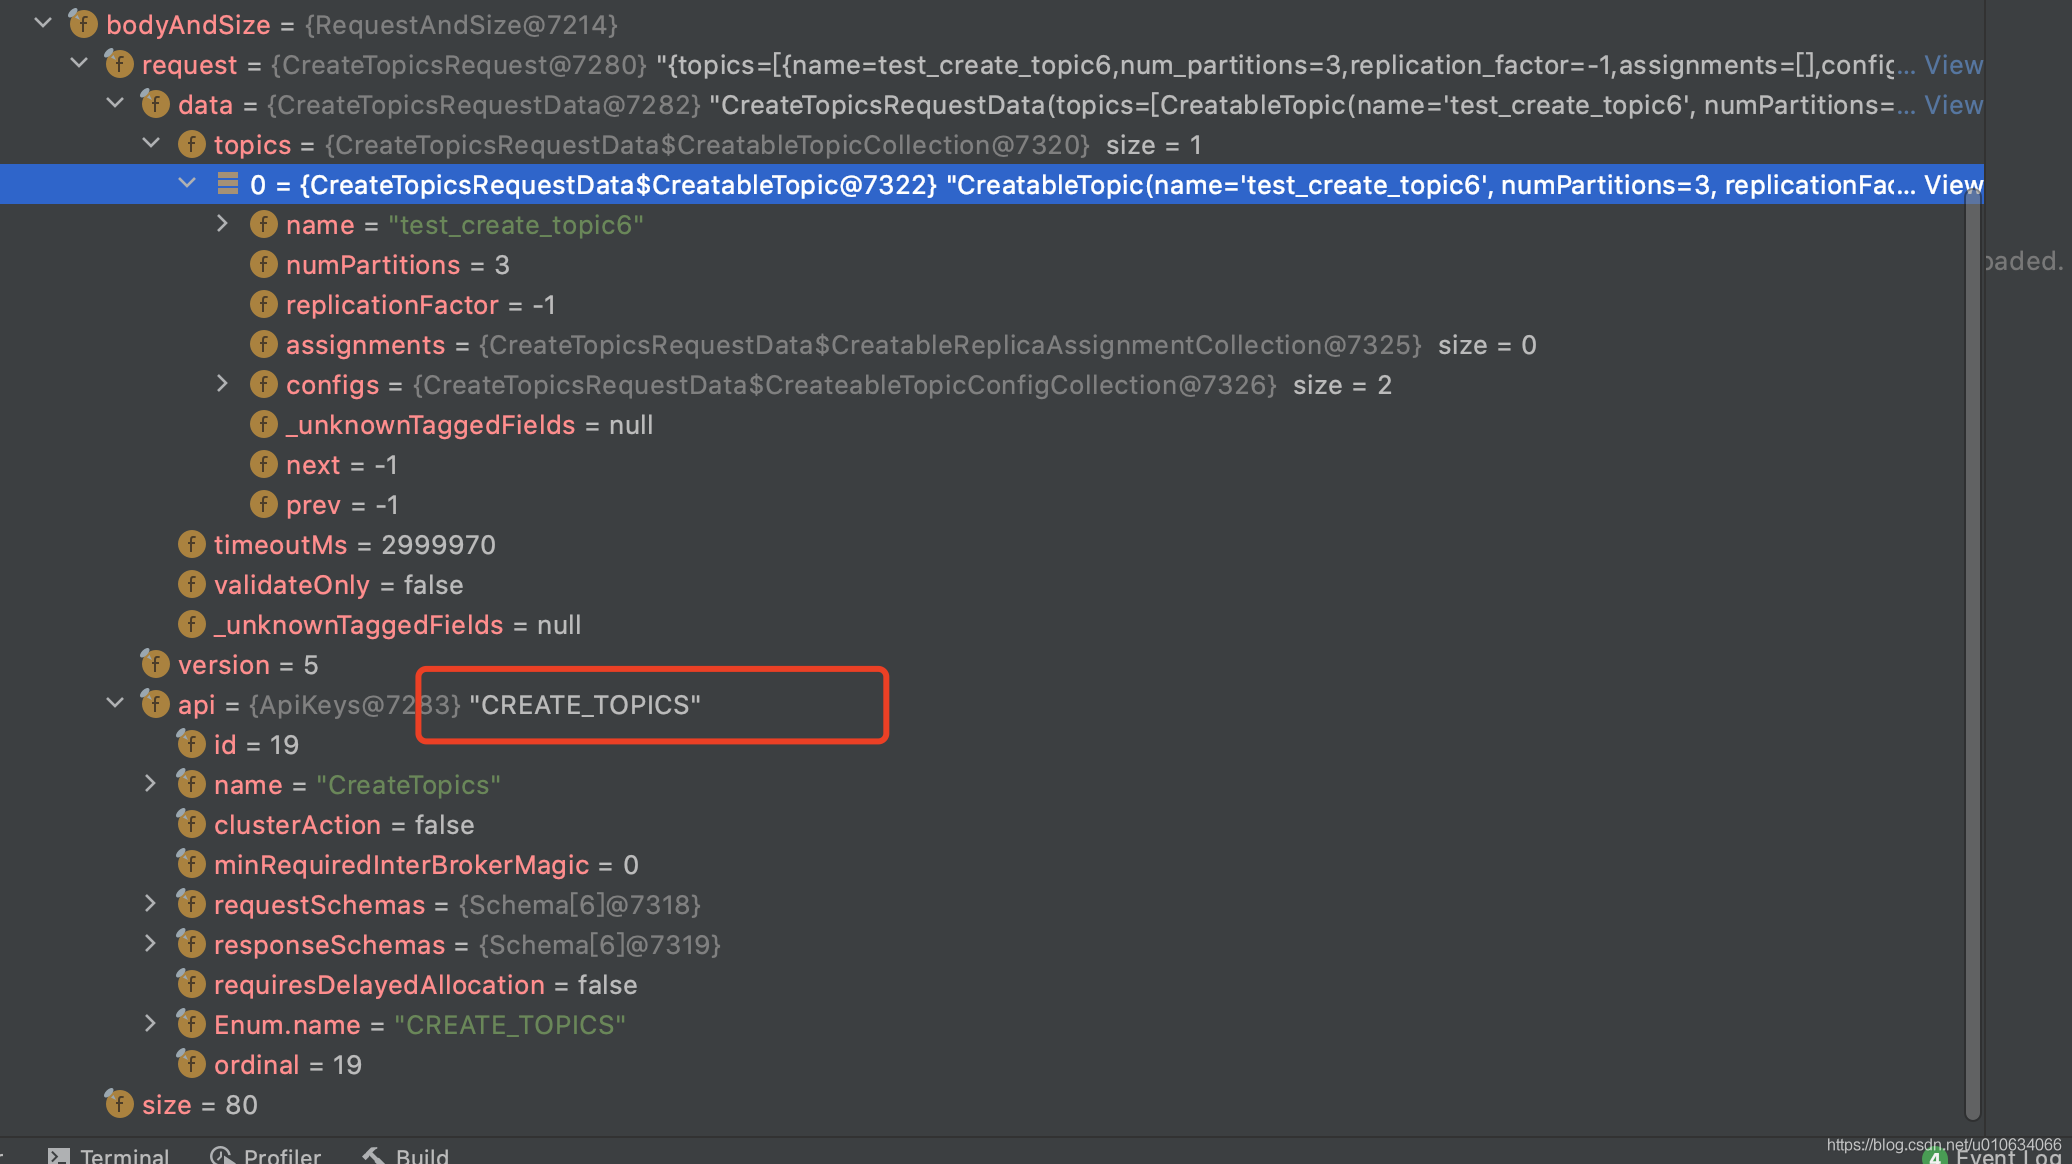Collapse the api ApiKeys node
The image size is (2072, 1164).
click(x=115, y=703)
